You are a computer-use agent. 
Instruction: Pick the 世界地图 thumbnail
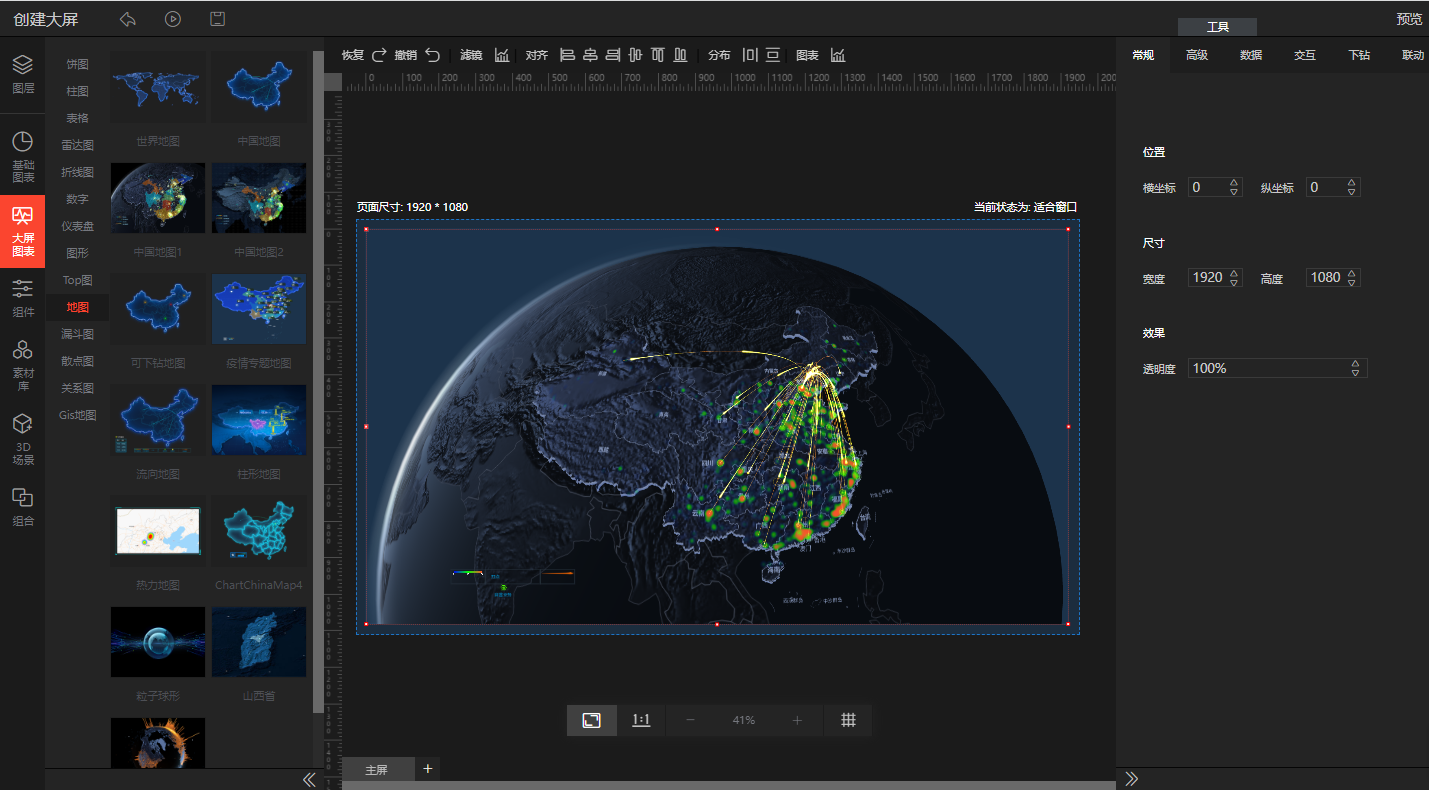pos(158,87)
